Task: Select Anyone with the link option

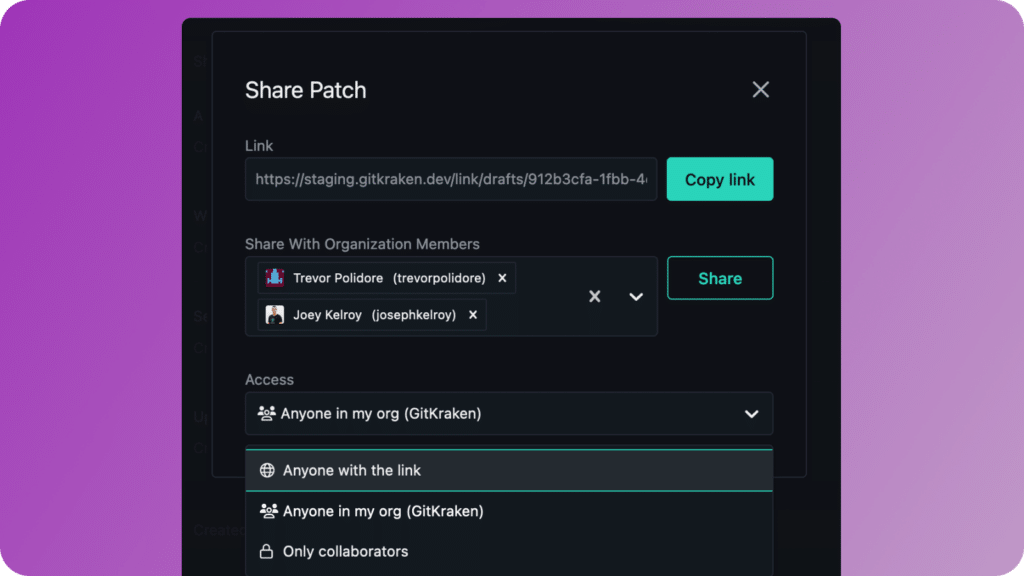Action: tap(509, 470)
